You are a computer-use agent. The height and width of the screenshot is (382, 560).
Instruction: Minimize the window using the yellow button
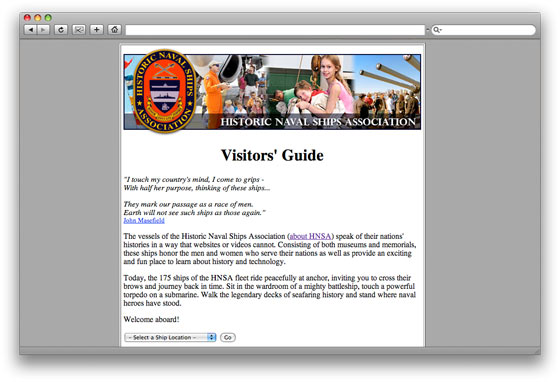(38, 17)
